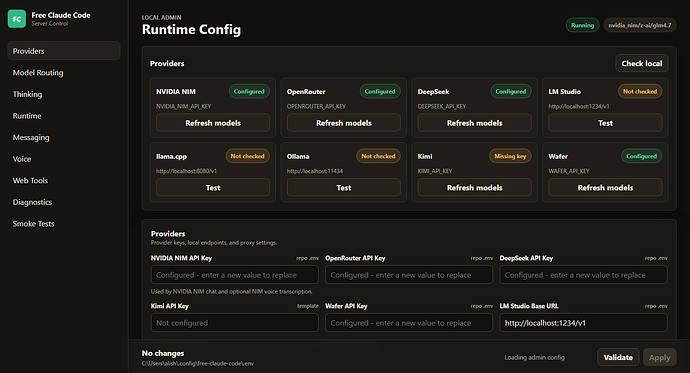The image size is (690, 373).
Task: Test the LM Studio provider
Action: (x=605, y=123)
